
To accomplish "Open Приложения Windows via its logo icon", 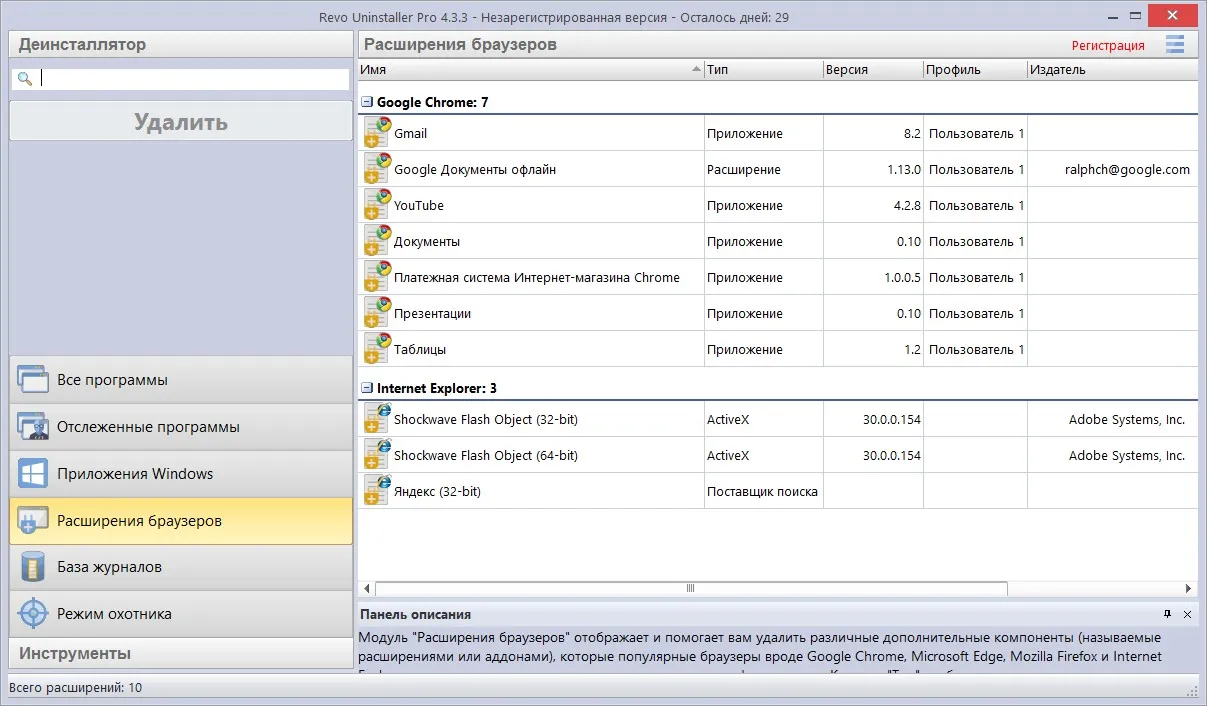I will pyautogui.click(x=33, y=474).
